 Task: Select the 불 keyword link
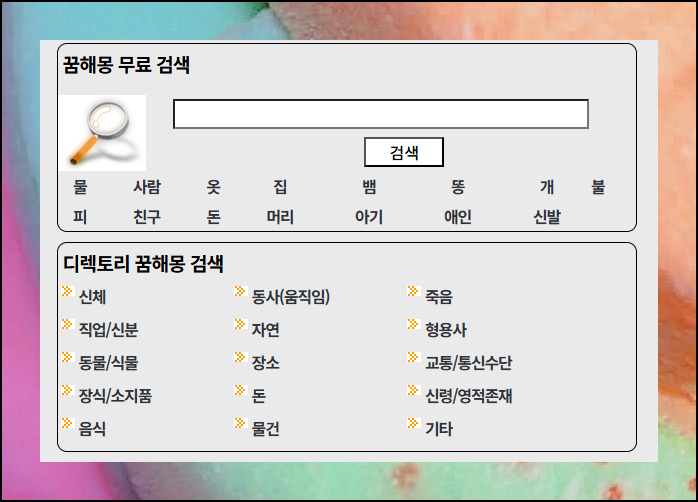point(598,187)
